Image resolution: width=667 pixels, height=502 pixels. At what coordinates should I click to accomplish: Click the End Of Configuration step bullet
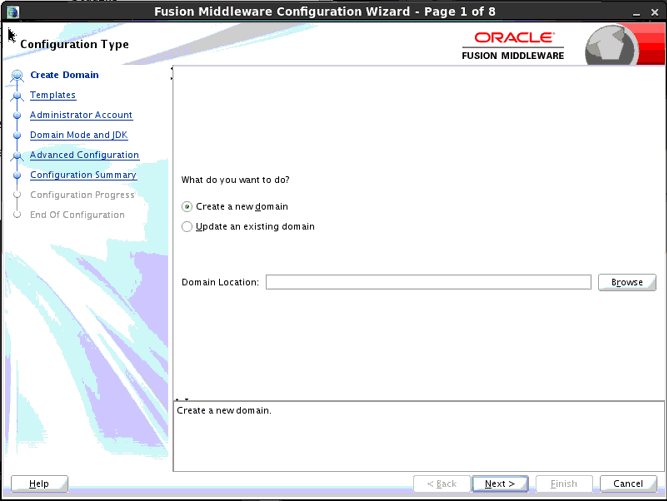click(x=17, y=215)
